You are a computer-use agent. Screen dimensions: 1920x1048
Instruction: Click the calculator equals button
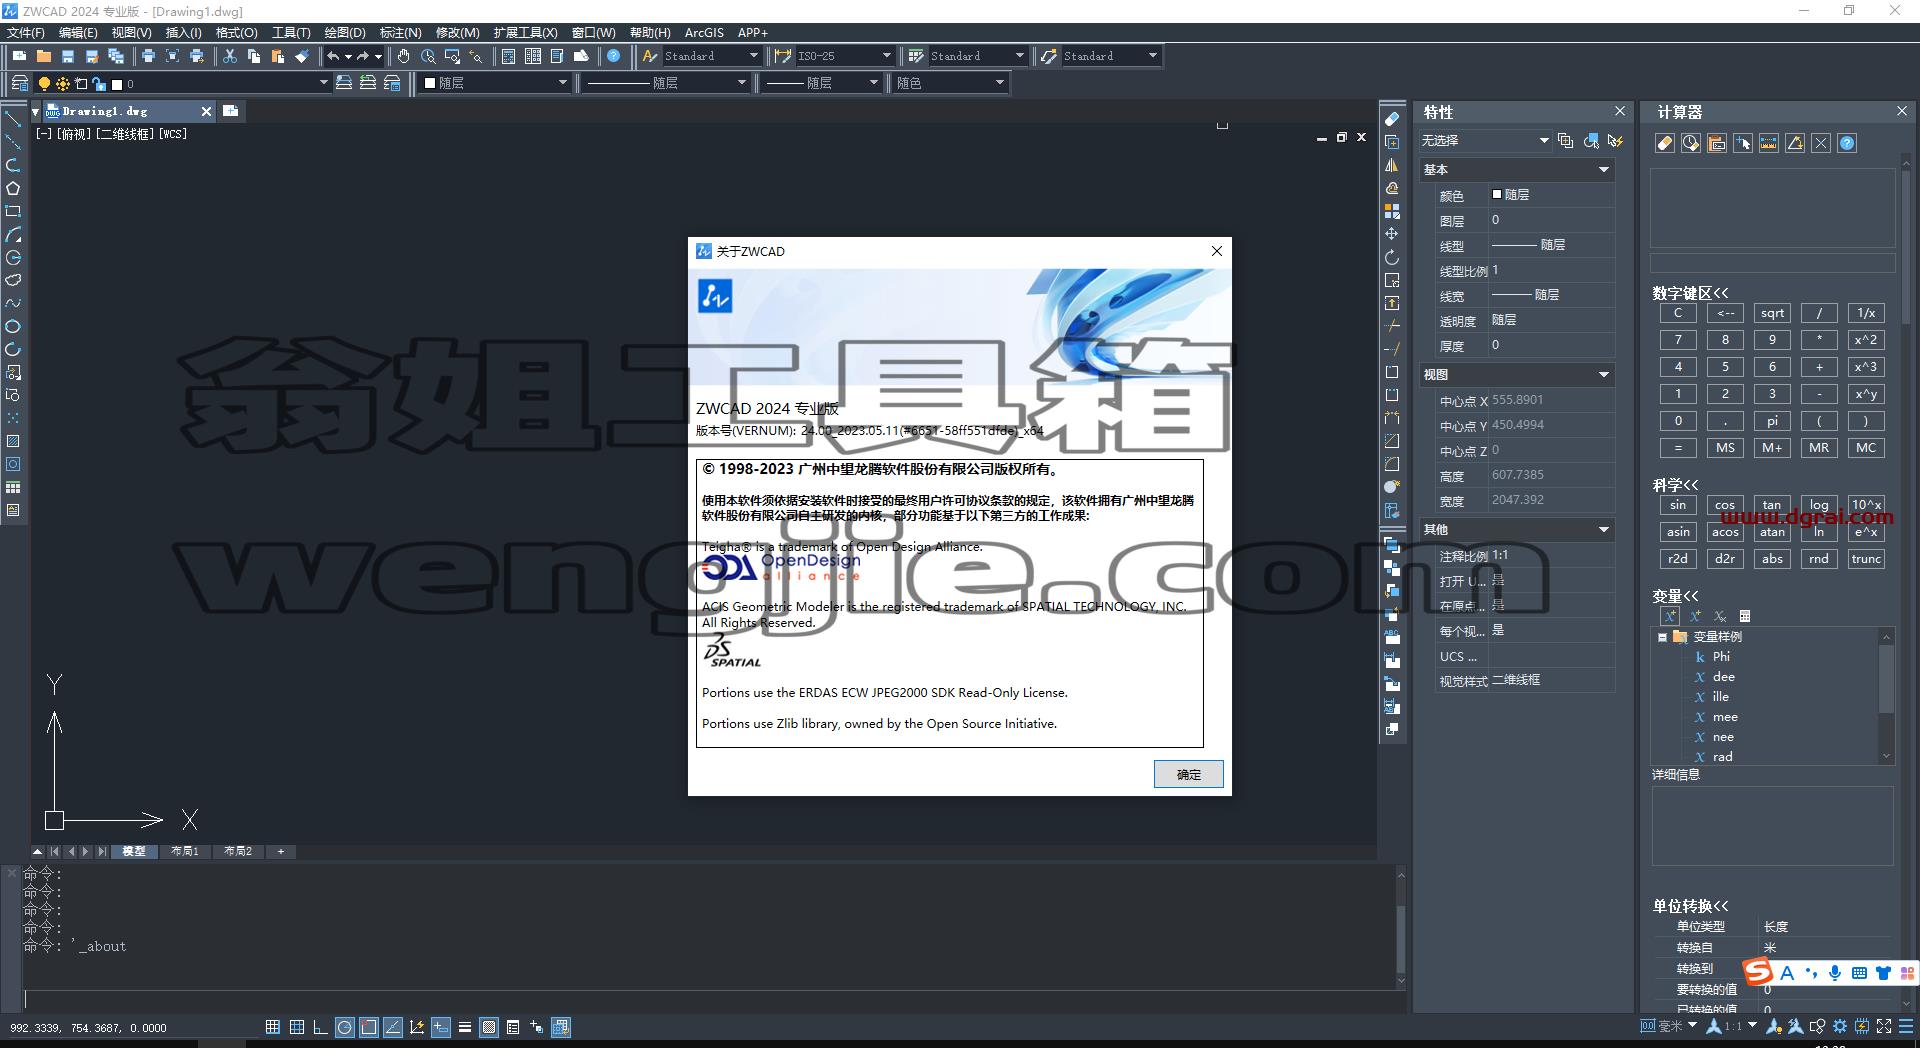[x=1678, y=448]
